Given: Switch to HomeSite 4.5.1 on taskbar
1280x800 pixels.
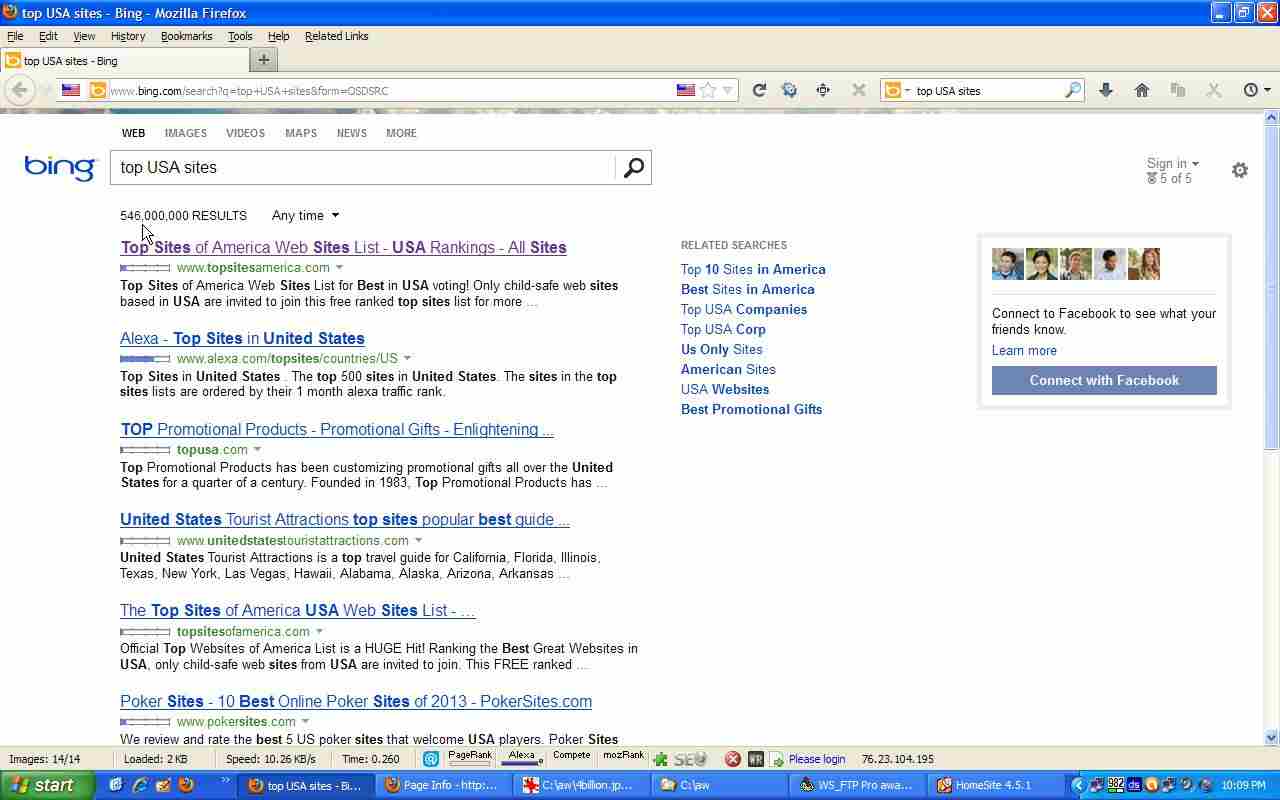Looking at the screenshot, I should pyautogui.click(x=994, y=785).
